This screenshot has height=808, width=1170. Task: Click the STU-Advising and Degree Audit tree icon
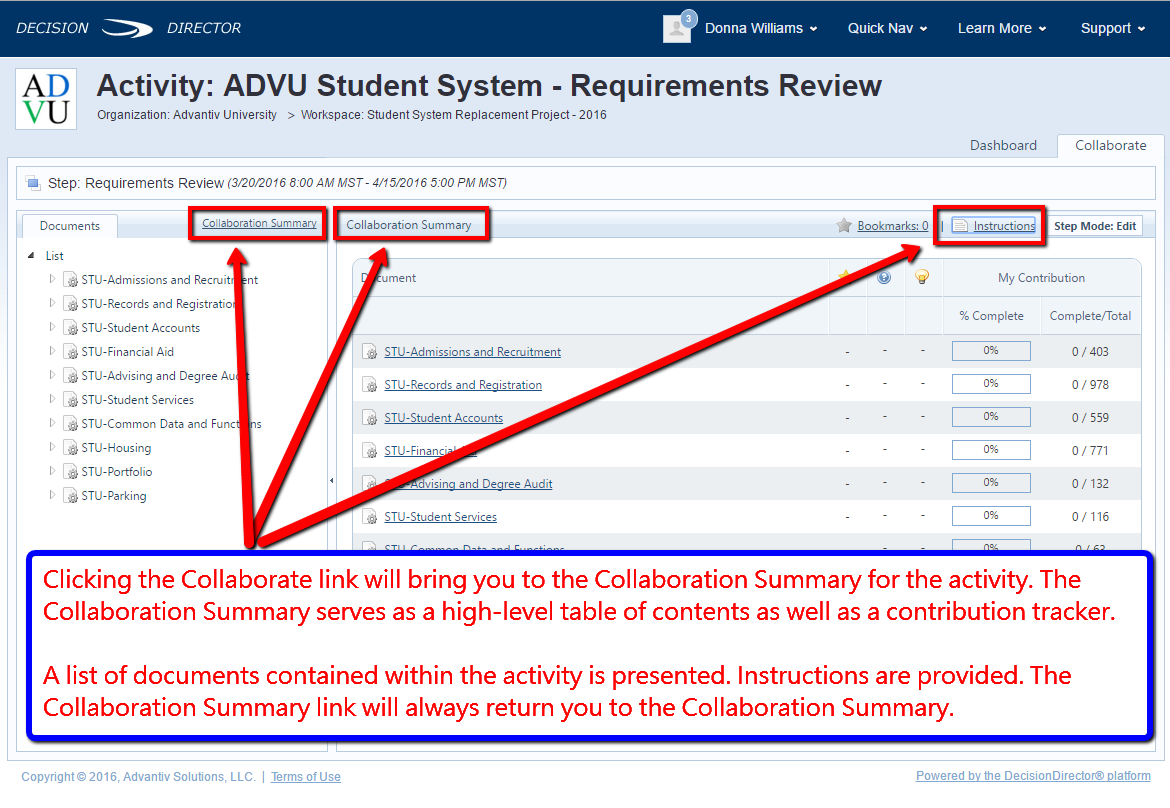[x=71, y=375]
